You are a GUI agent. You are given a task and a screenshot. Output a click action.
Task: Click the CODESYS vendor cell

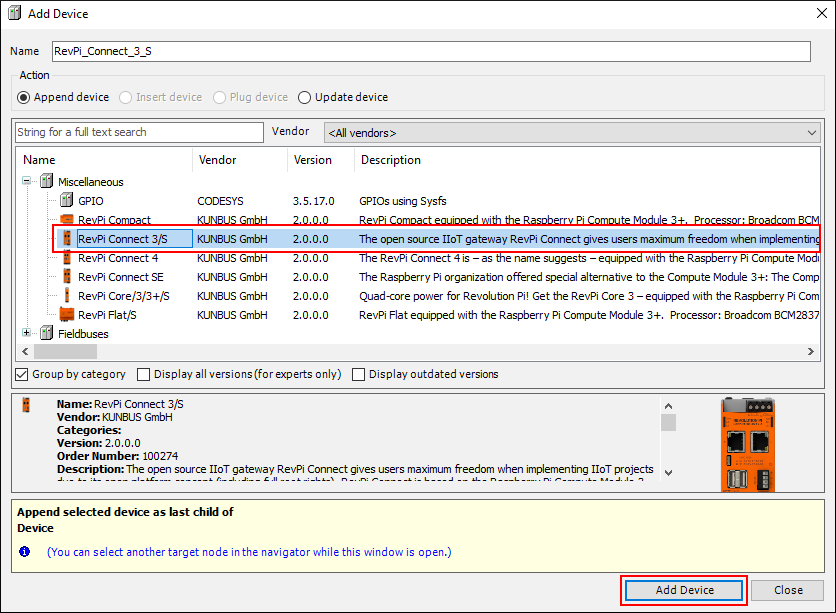[220, 201]
